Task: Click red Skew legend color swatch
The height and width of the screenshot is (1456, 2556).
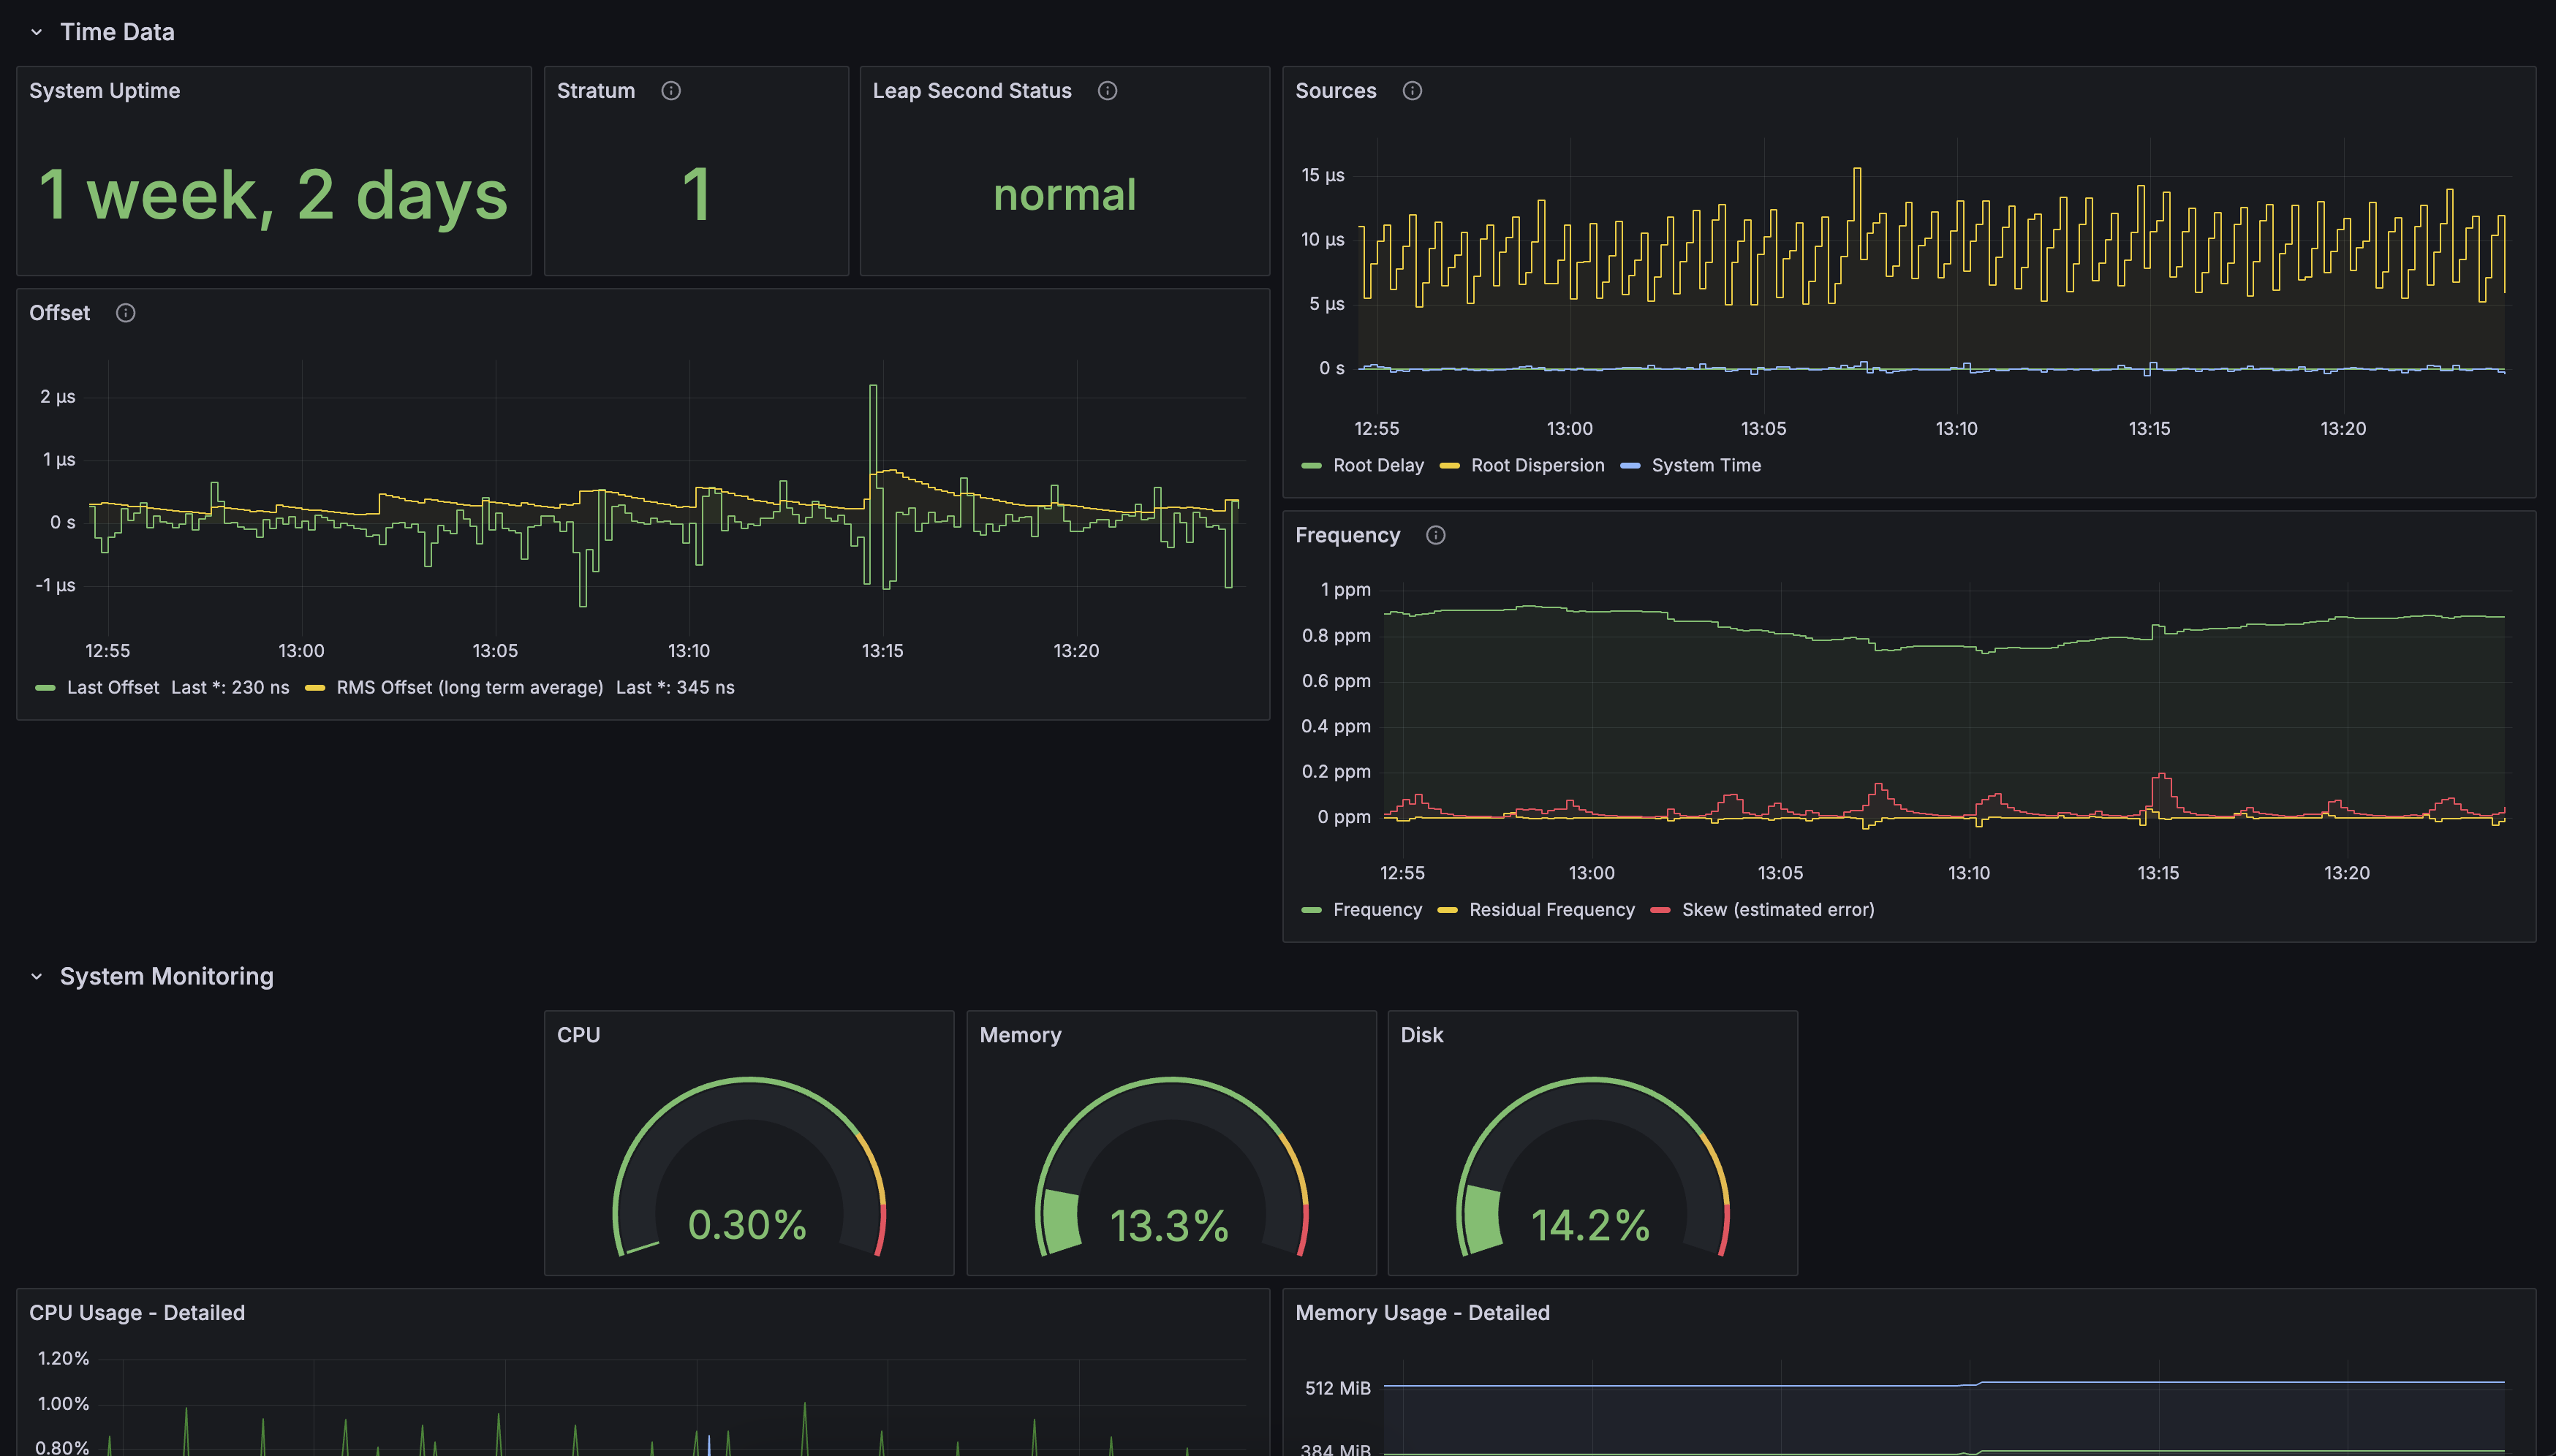Action: (x=1660, y=910)
